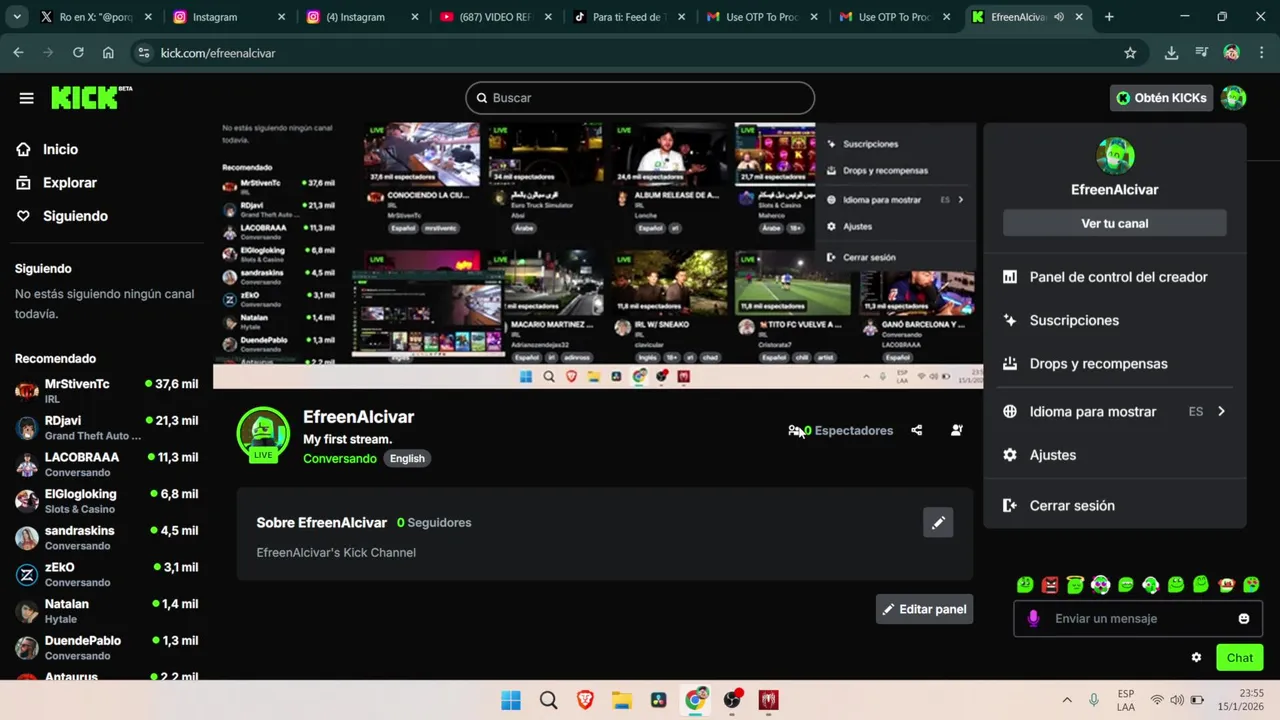Bookmark this page with star icon

(1130, 53)
